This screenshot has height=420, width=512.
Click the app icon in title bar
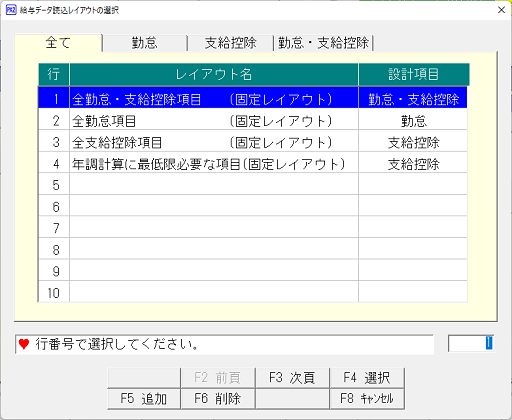click(11, 10)
